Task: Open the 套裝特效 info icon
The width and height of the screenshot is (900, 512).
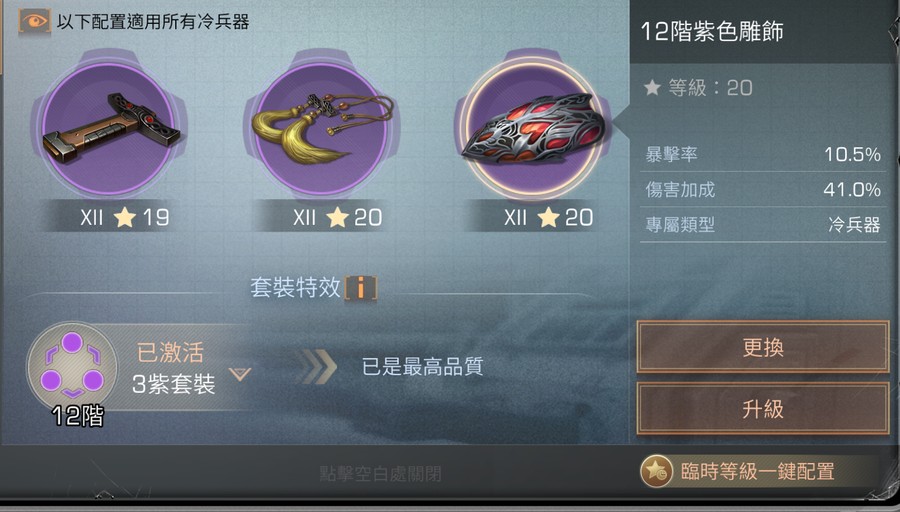Action: tap(361, 287)
